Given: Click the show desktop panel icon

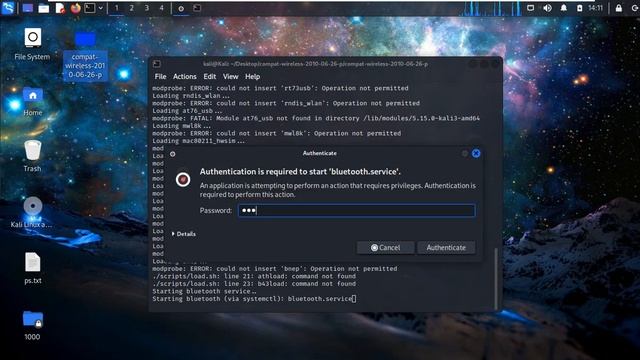Looking at the screenshot, I should point(28,8).
